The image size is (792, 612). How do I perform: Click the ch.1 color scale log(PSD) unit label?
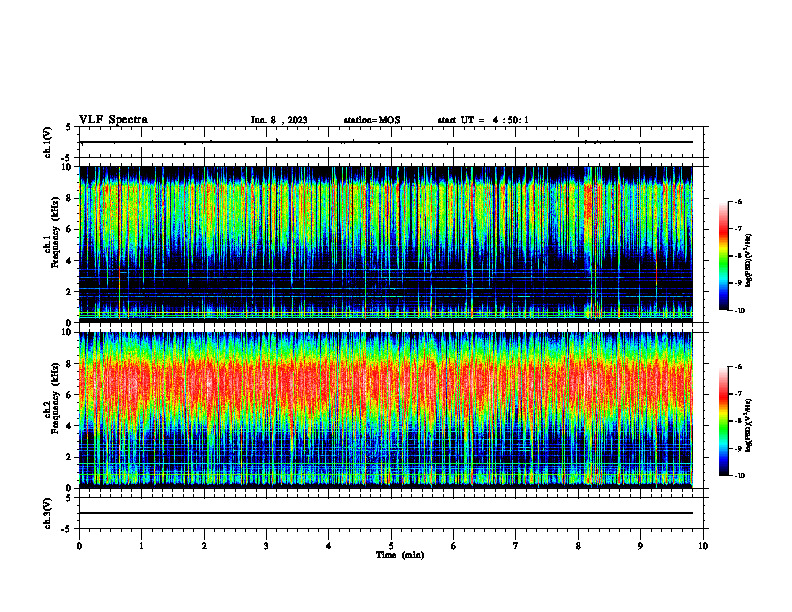749,260
